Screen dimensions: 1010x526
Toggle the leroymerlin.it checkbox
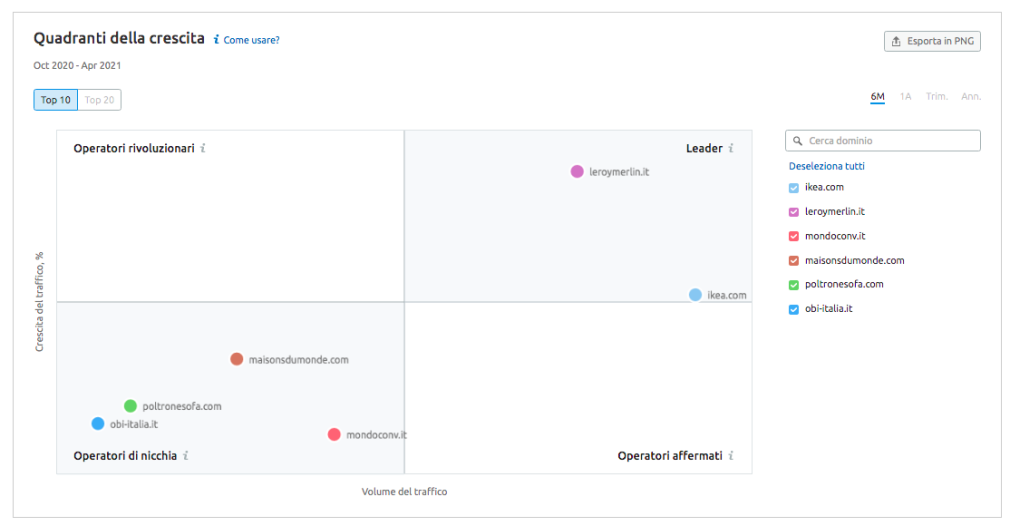(x=794, y=212)
